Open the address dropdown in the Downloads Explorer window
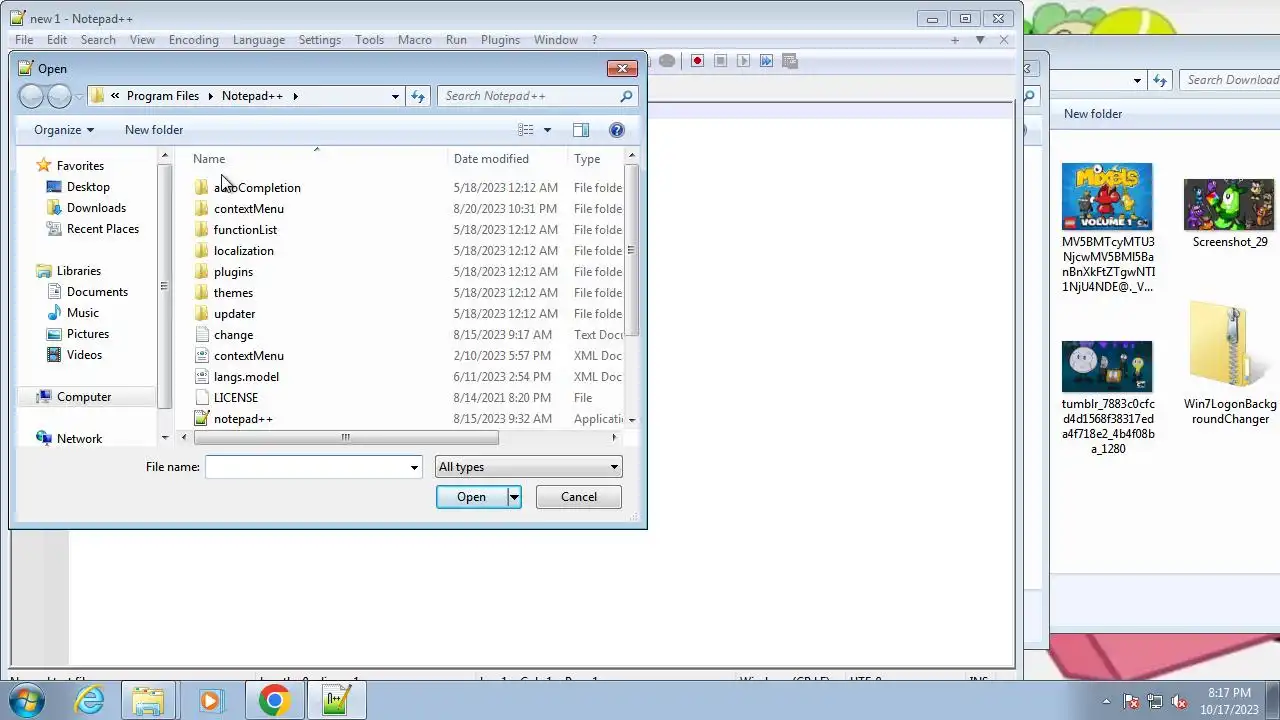The height and width of the screenshot is (720, 1280). point(1137,80)
